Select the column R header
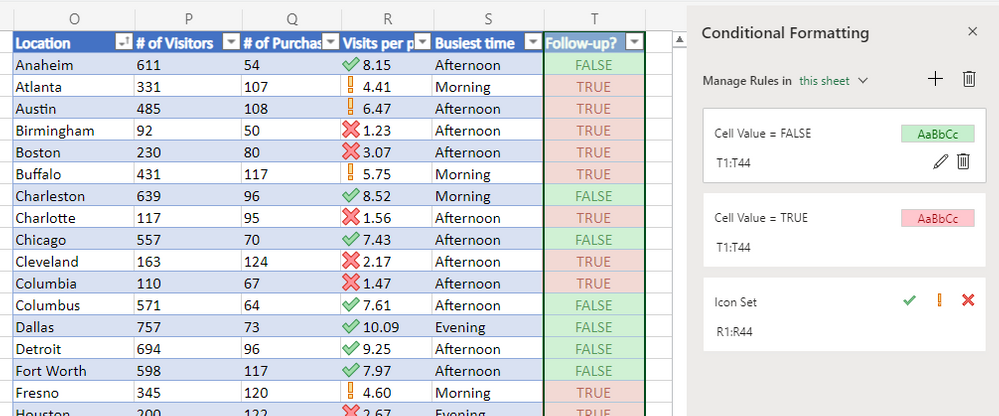The image size is (999, 416). tap(386, 18)
